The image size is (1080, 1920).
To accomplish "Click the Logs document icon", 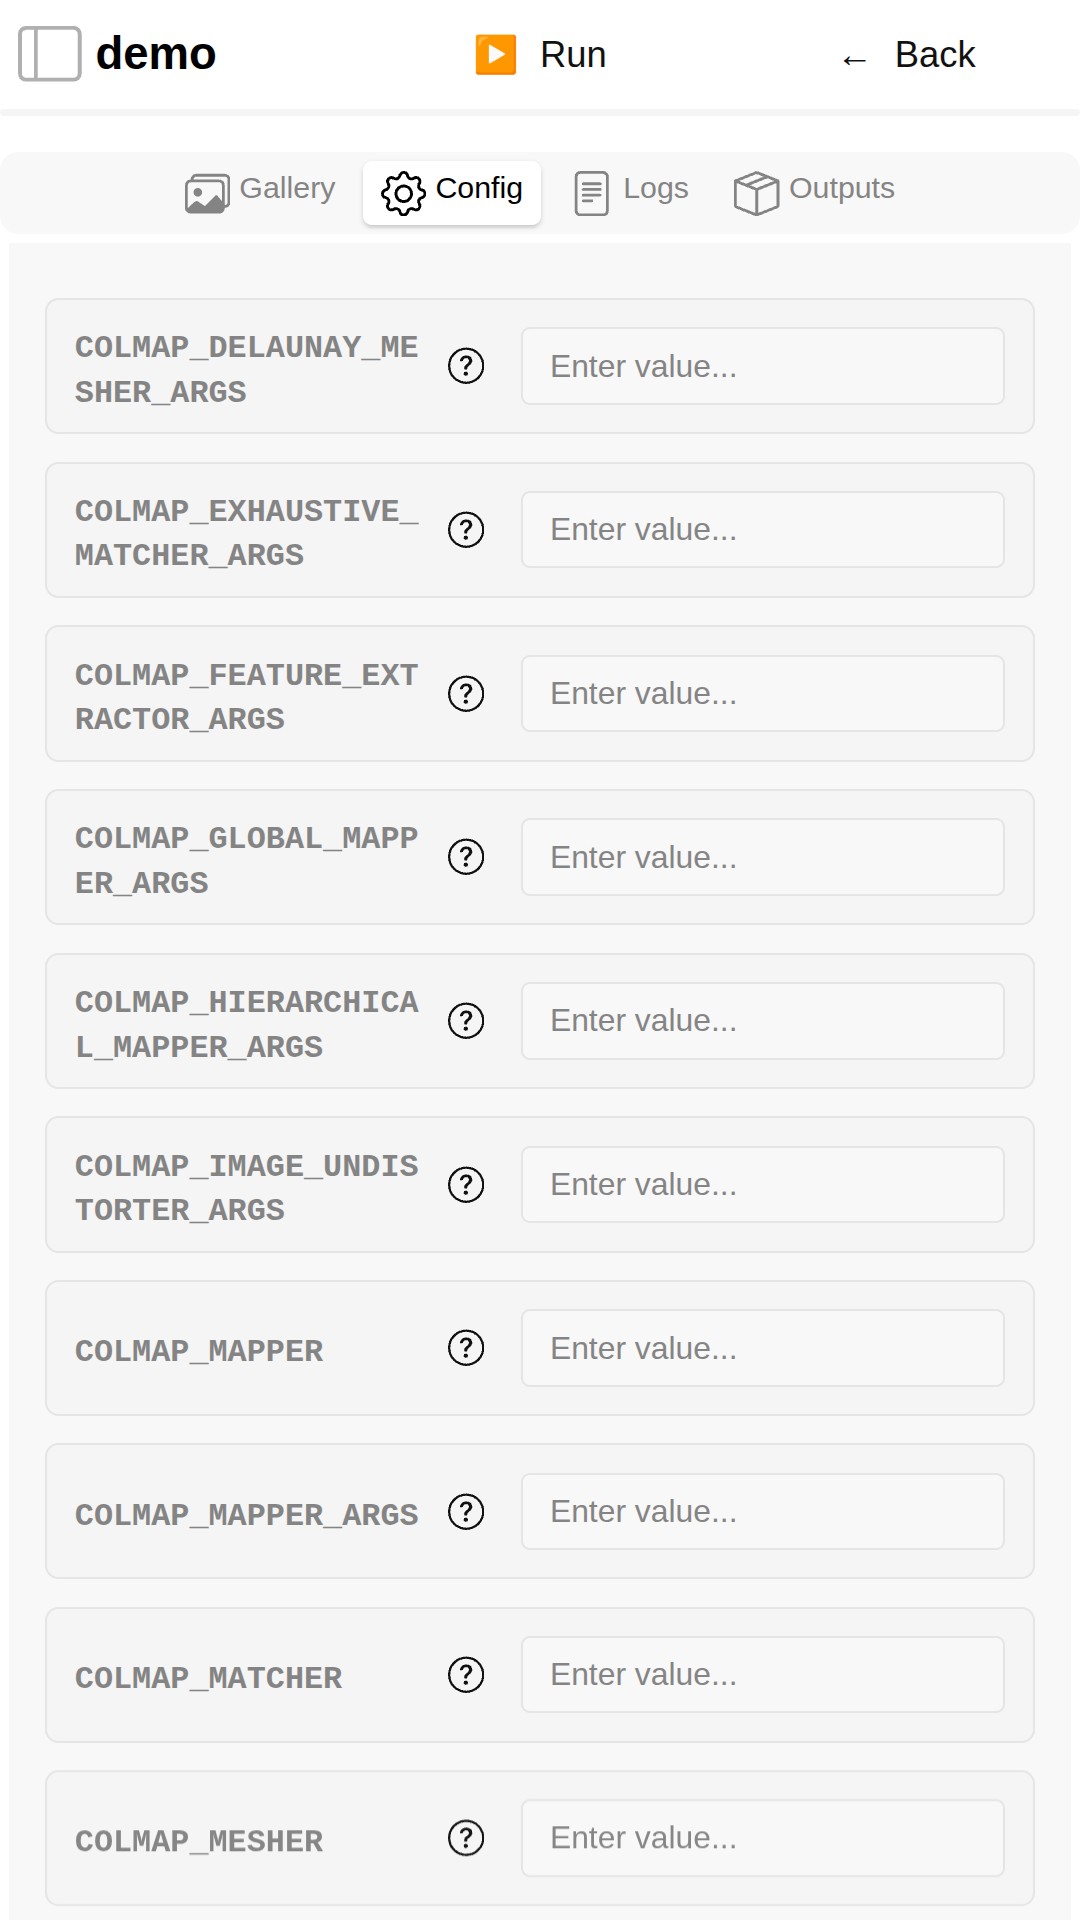I will (x=591, y=193).
